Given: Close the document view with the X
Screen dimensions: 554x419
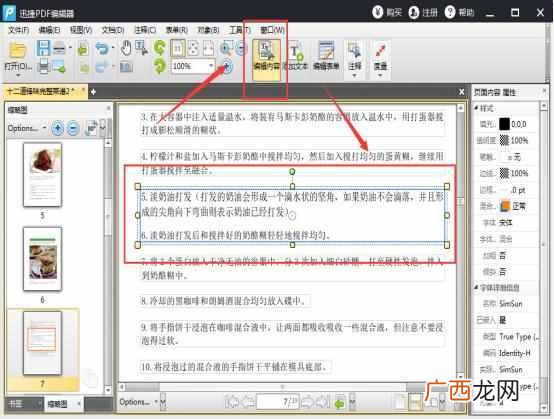Looking at the screenshot, I should click(x=461, y=92).
